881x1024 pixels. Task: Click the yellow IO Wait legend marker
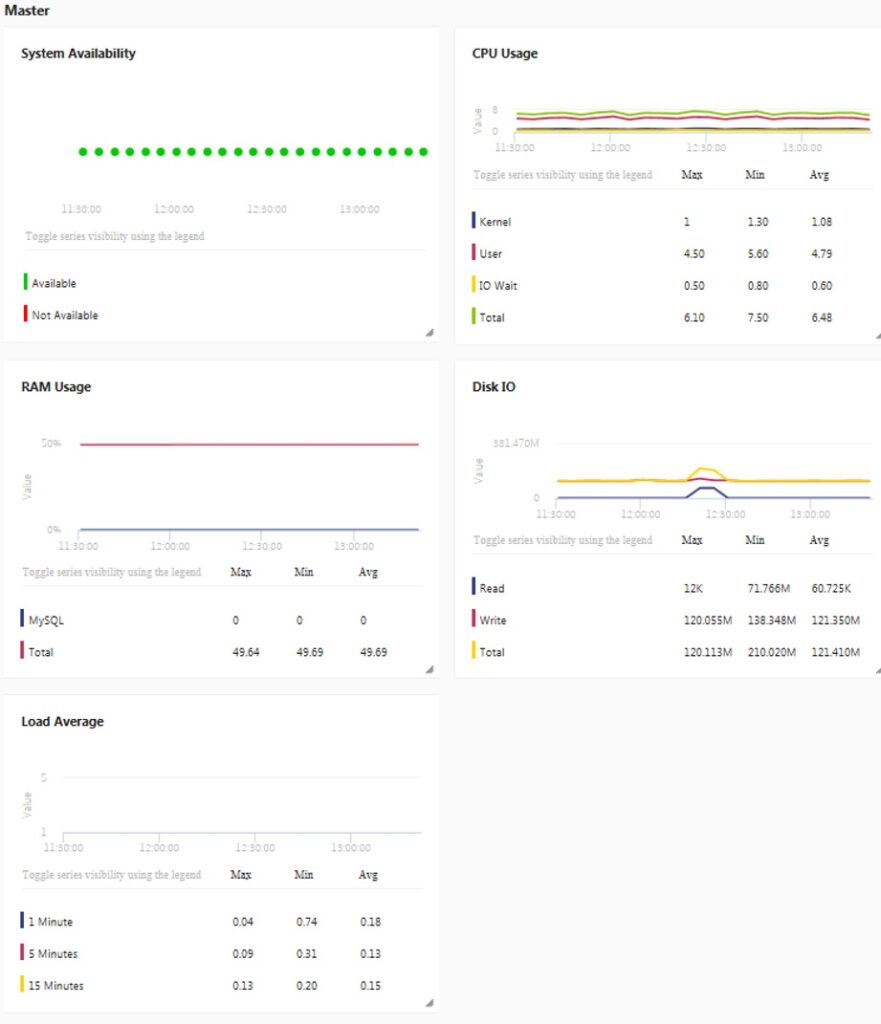(x=476, y=285)
